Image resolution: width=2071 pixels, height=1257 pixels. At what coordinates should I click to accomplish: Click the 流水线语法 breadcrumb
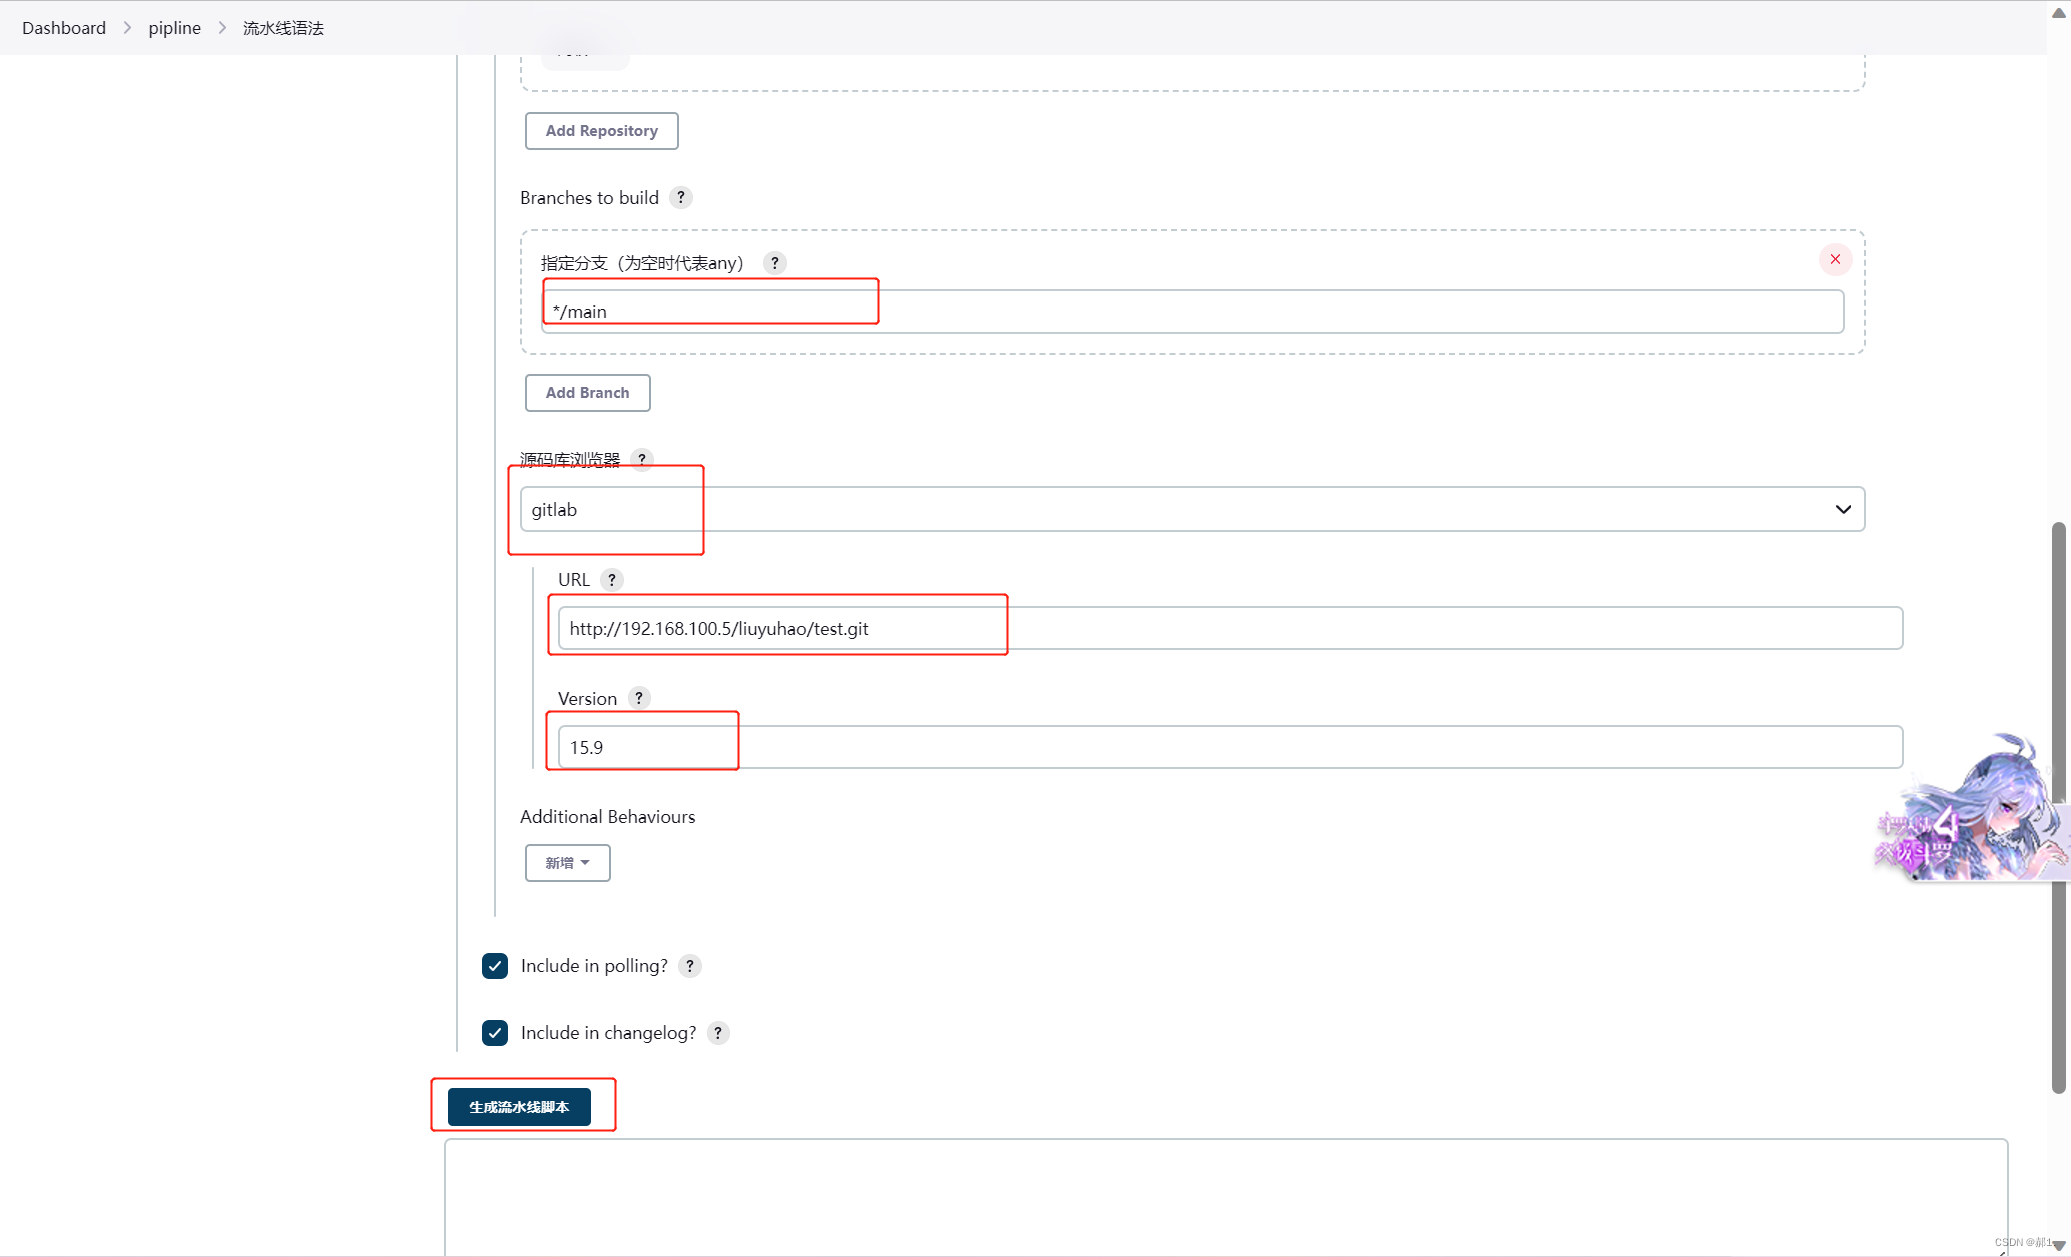283,28
